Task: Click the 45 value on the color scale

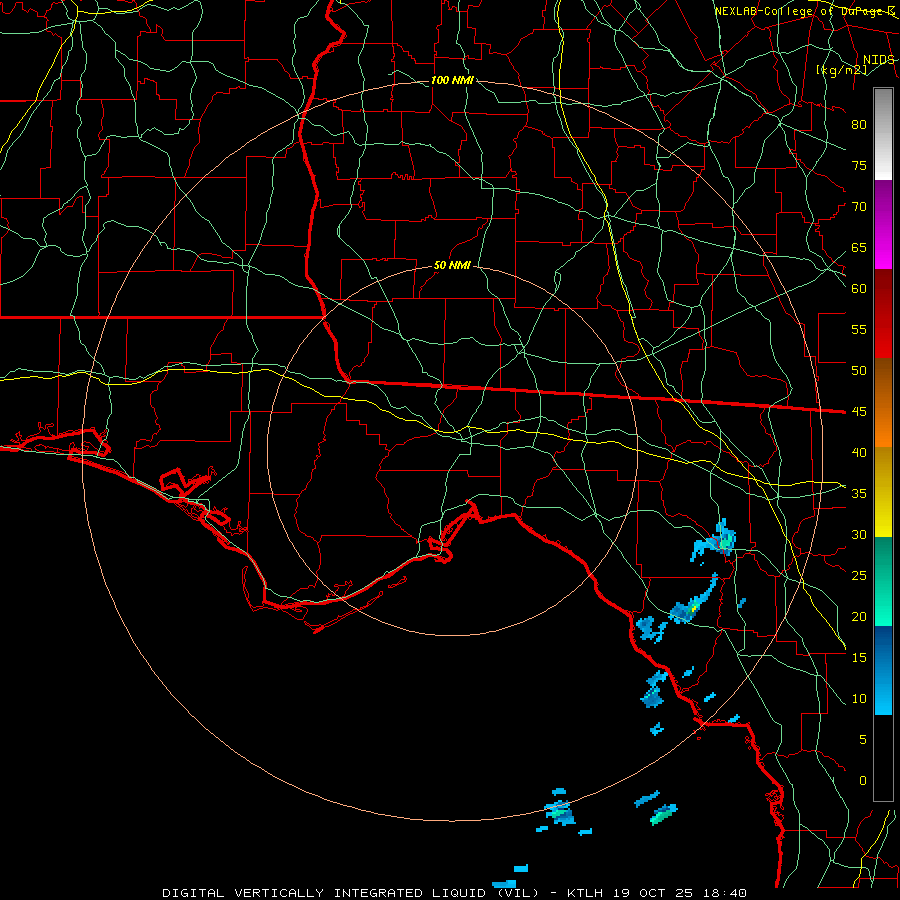Action: (x=859, y=412)
